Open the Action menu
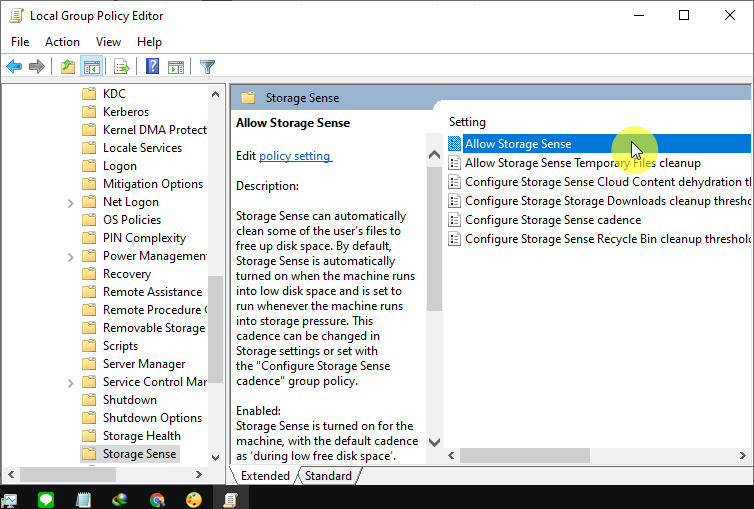The image size is (754, 509). pyautogui.click(x=62, y=42)
